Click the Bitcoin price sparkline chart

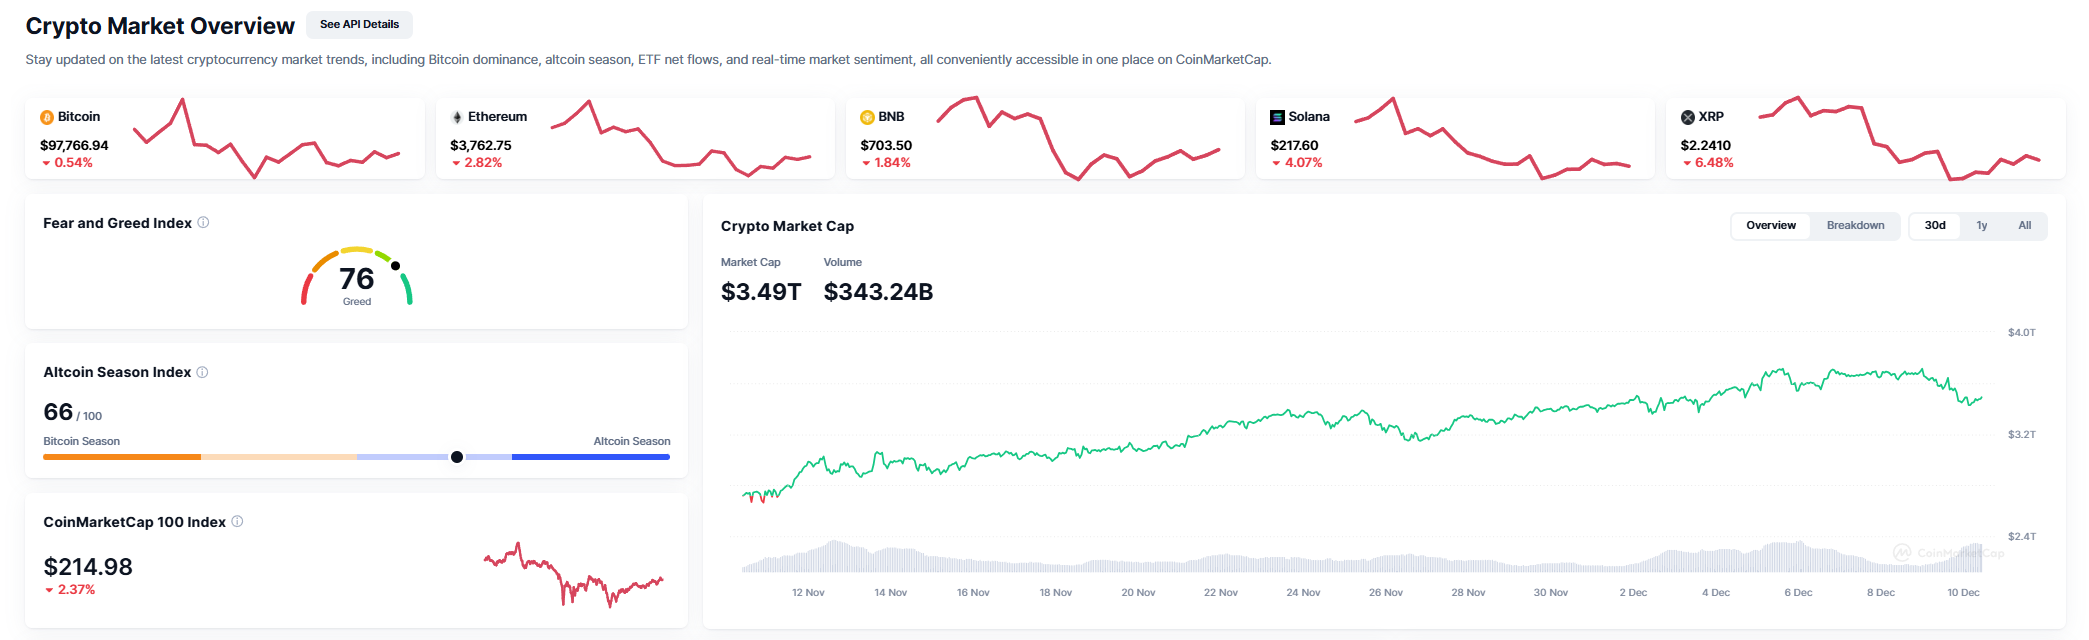tap(266, 140)
